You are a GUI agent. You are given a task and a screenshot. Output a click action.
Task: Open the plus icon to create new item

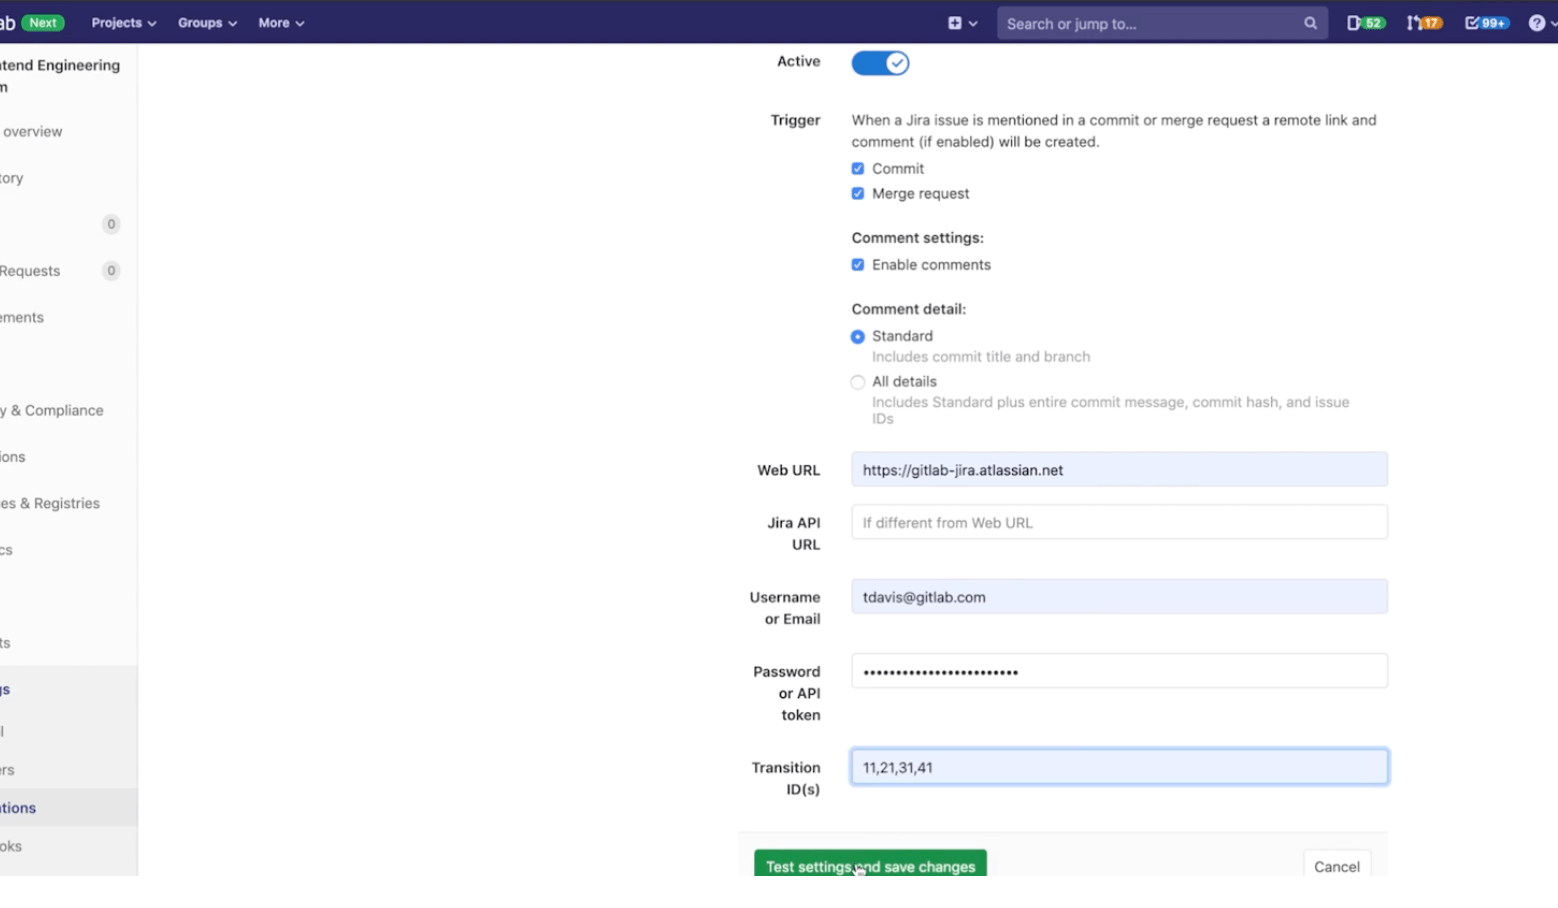(x=953, y=22)
